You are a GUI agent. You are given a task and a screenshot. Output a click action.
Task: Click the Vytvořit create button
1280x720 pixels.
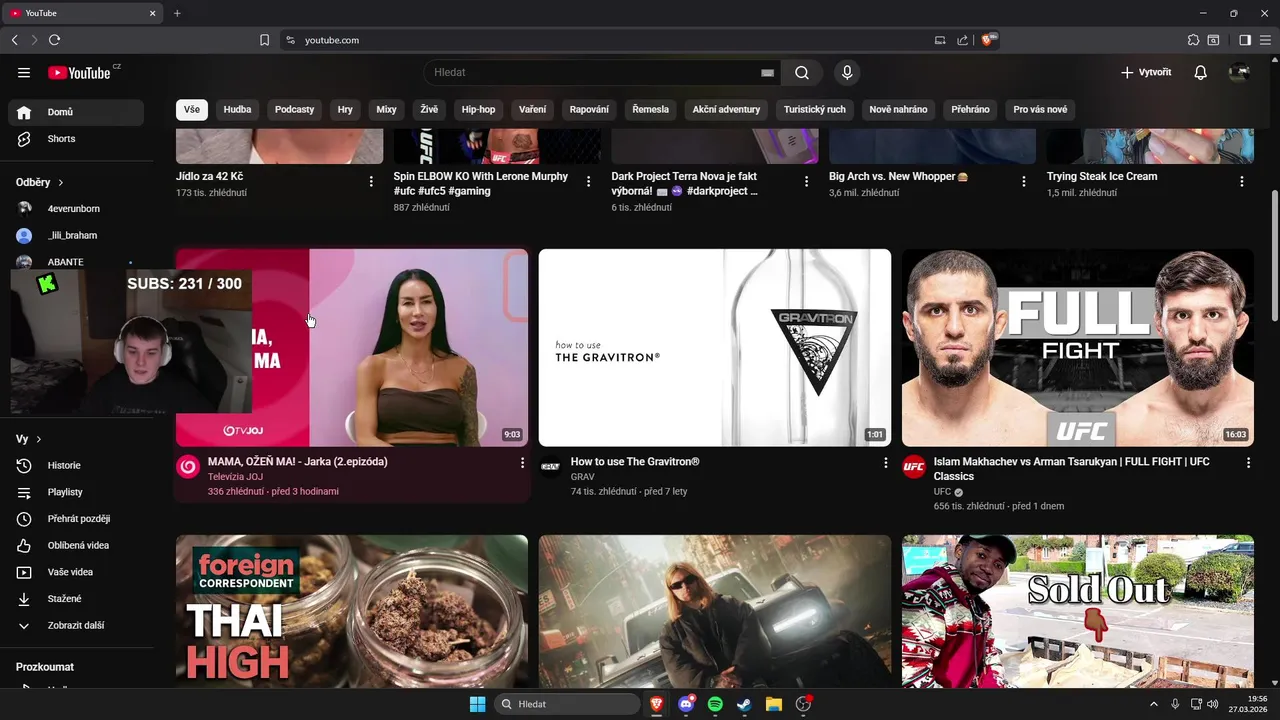point(1146,72)
